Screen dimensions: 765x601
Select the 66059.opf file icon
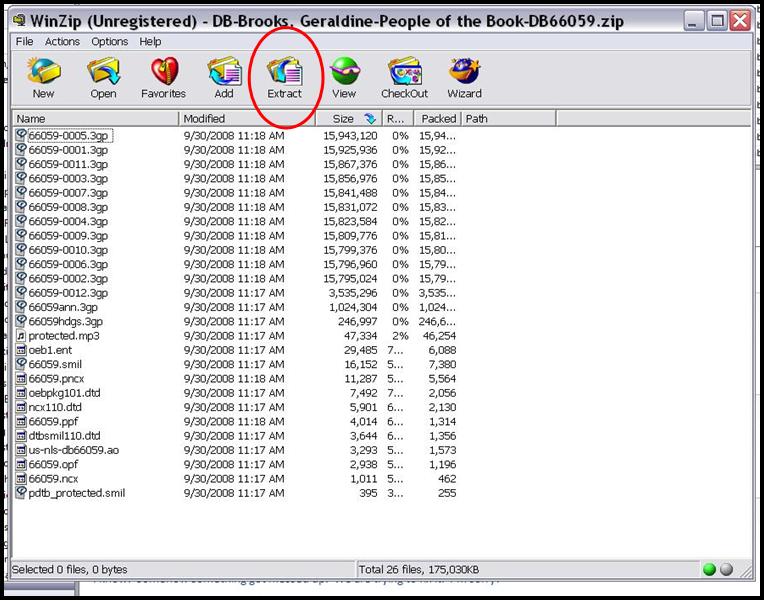pyautogui.click(x=21, y=464)
